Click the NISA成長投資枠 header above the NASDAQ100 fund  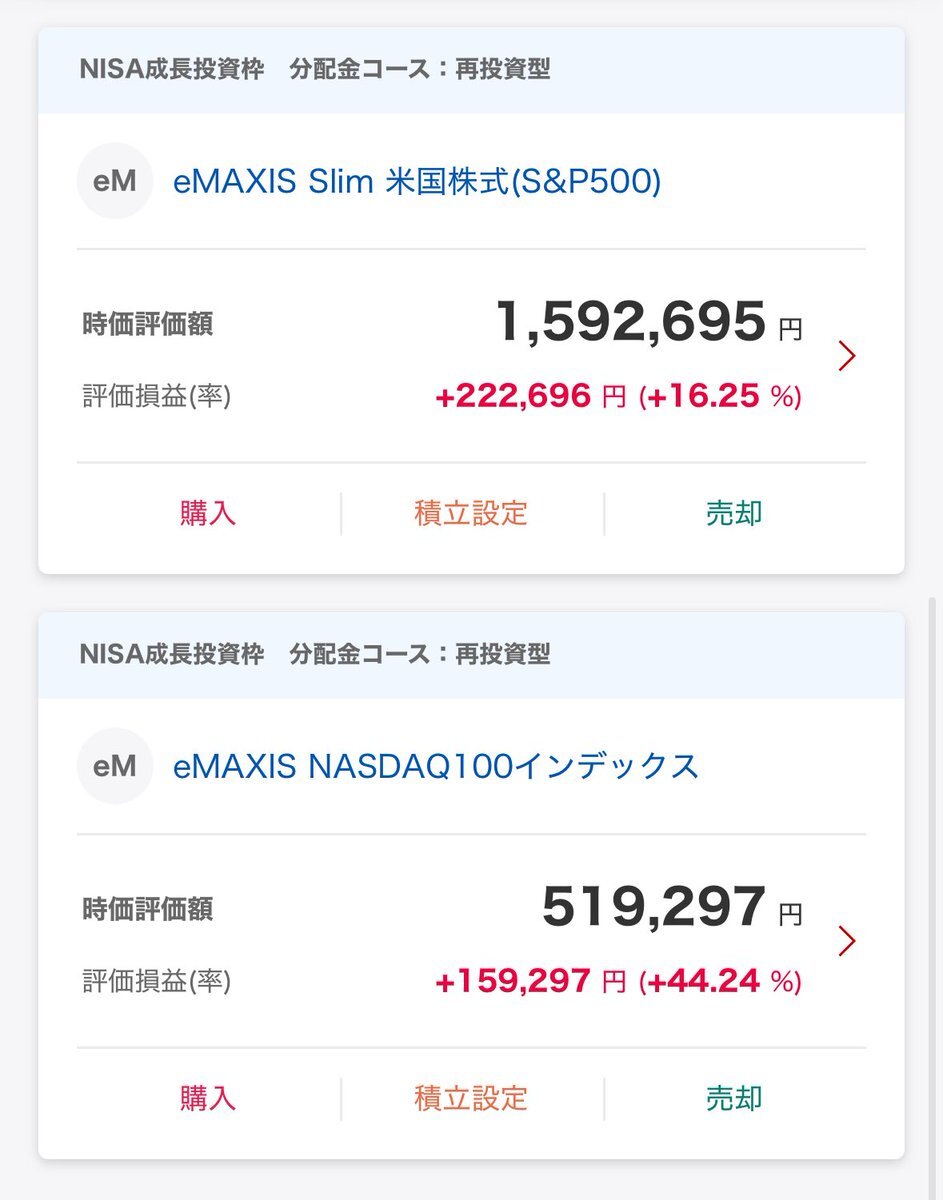[172, 655]
